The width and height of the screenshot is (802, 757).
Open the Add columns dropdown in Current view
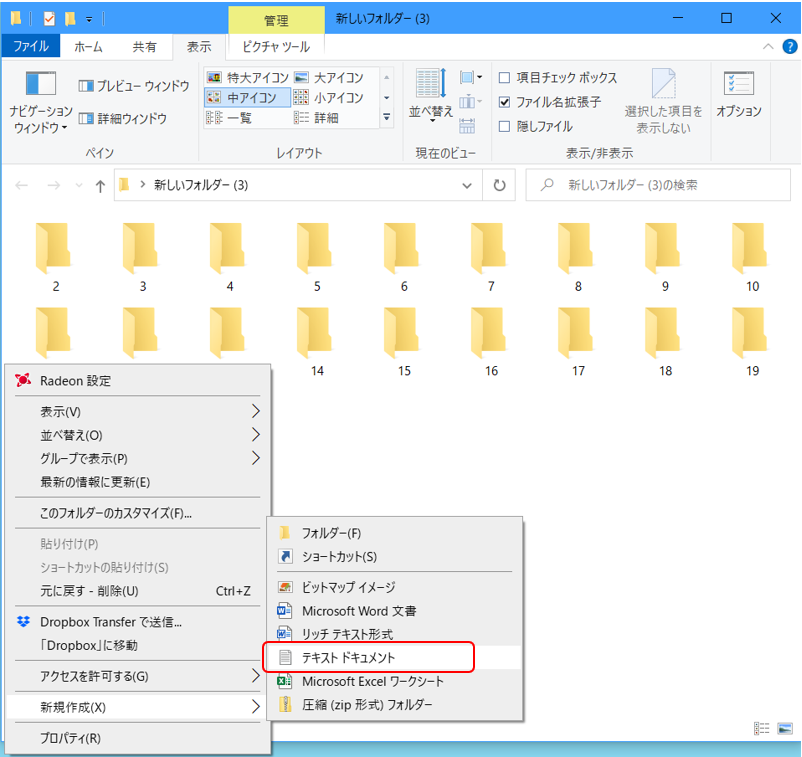pos(471,102)
